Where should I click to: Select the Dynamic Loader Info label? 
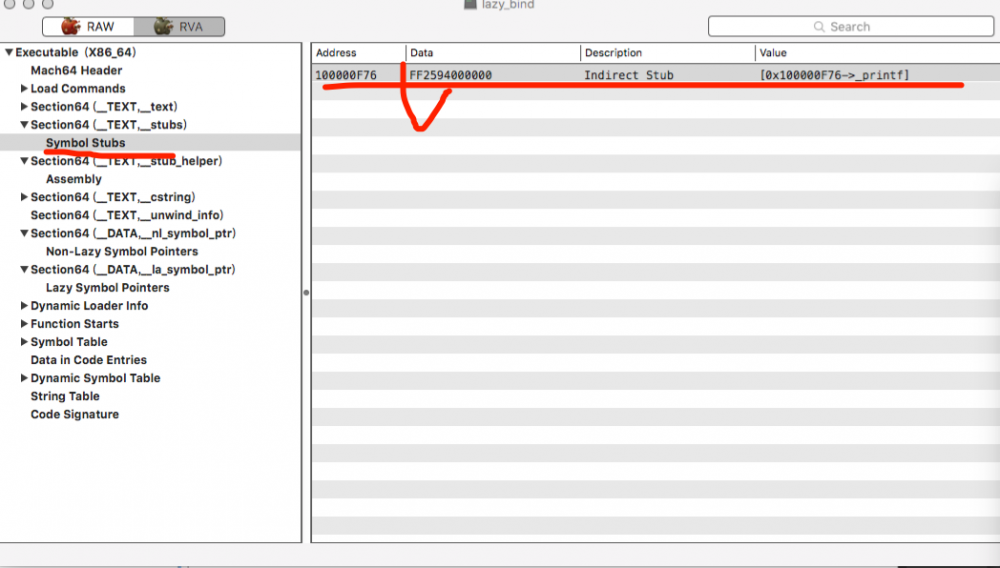(x=89, y=306)
